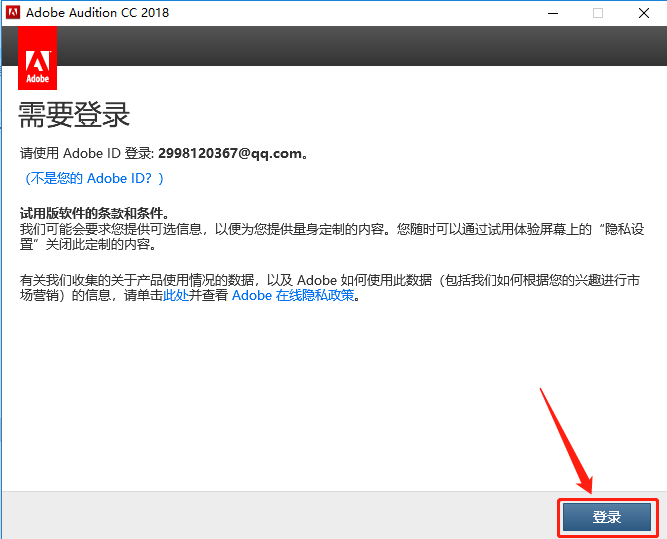The width and height of the screenshot is (667, 539).
Task: Maximize the Adobe Audition window
Action: pyautogui.click(x=598, y=13)
